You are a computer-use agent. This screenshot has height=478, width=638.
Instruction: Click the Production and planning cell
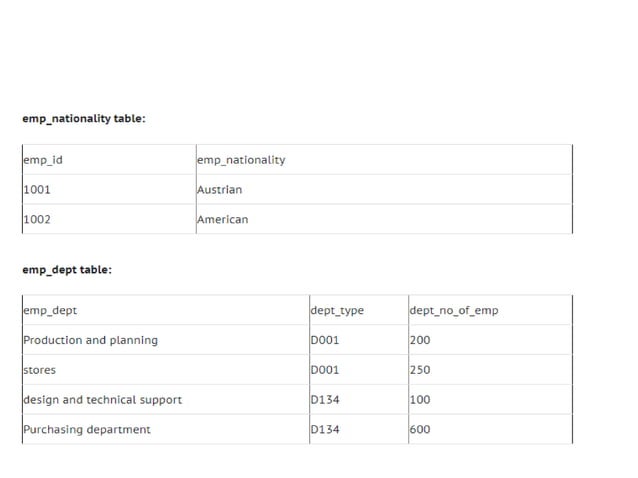pos(91,341)
